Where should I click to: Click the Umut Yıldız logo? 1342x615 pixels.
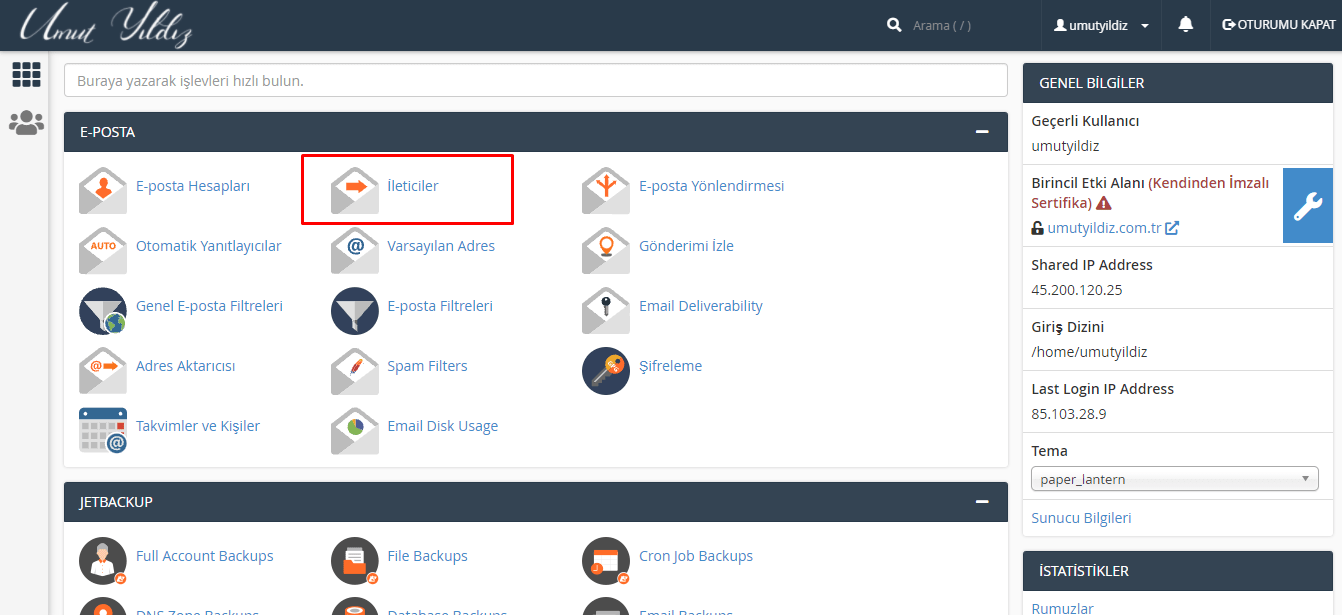(x=106, y=25)
